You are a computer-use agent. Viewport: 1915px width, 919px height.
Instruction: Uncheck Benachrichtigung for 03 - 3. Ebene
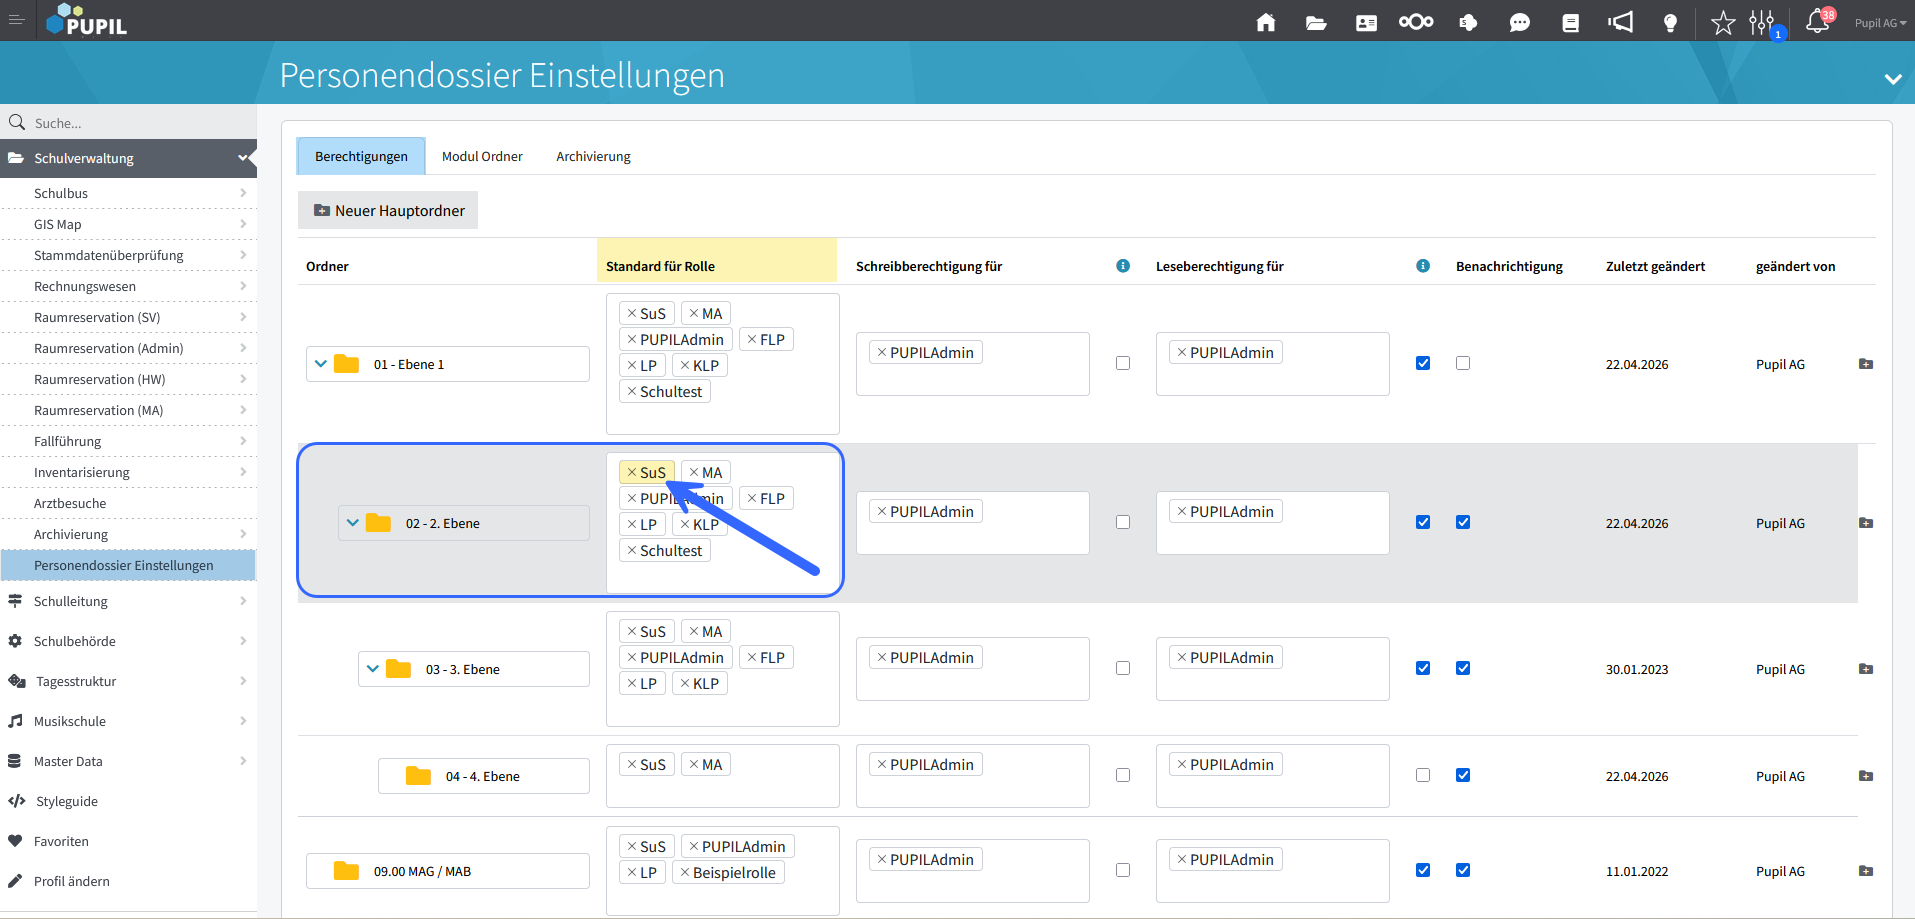click(x=1463, y=668)
